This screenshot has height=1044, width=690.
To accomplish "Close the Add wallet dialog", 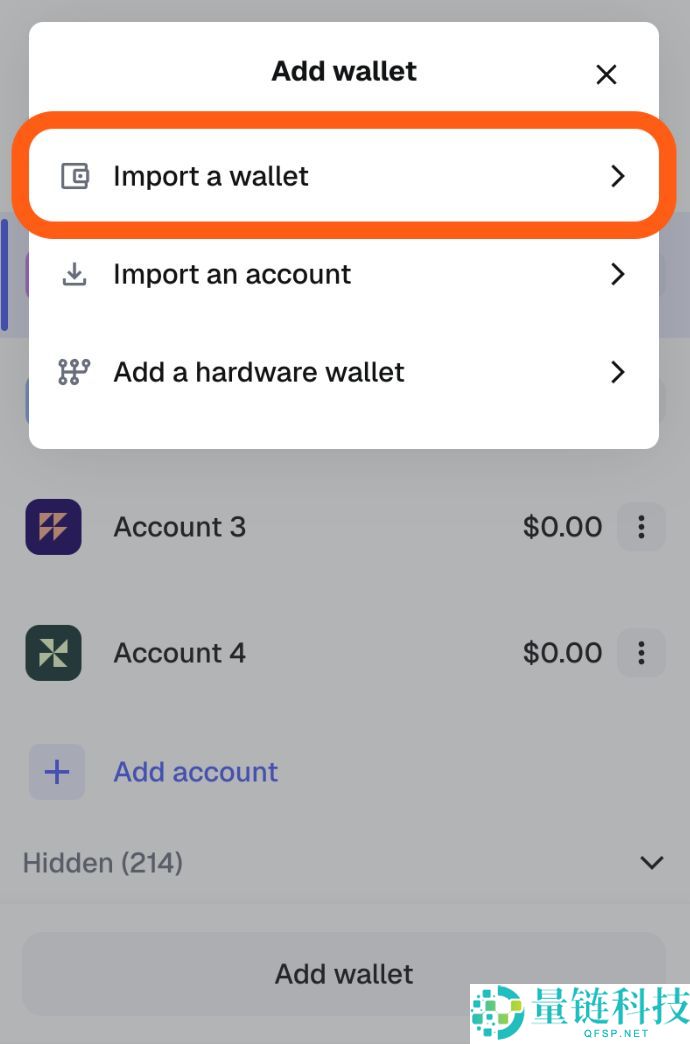I will [x=607, y=74].
